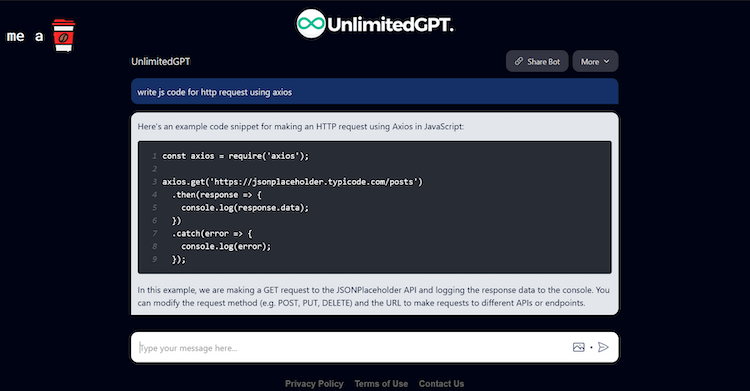Click the UnlimitedGPT header logo text
750x391 pixels.
pos(390,24)
